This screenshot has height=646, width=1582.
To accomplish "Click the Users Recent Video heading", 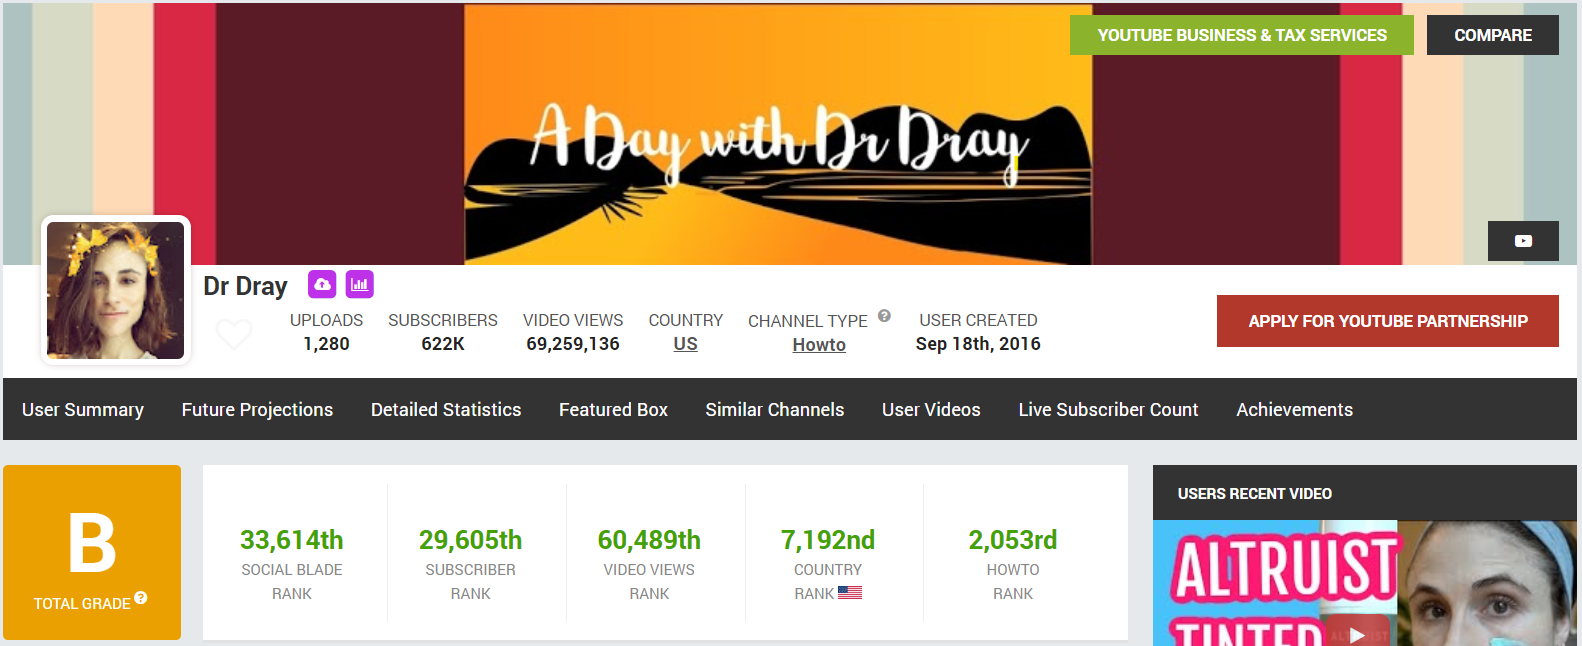I will pyautogui.click(x=1254, y=494).
